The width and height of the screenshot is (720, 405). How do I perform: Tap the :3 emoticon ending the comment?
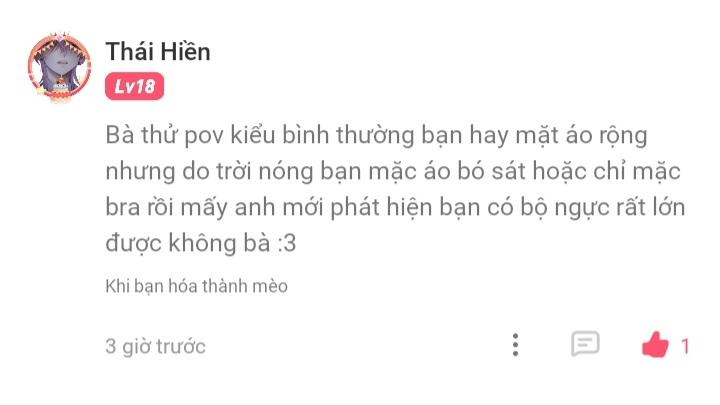point(287,243)
